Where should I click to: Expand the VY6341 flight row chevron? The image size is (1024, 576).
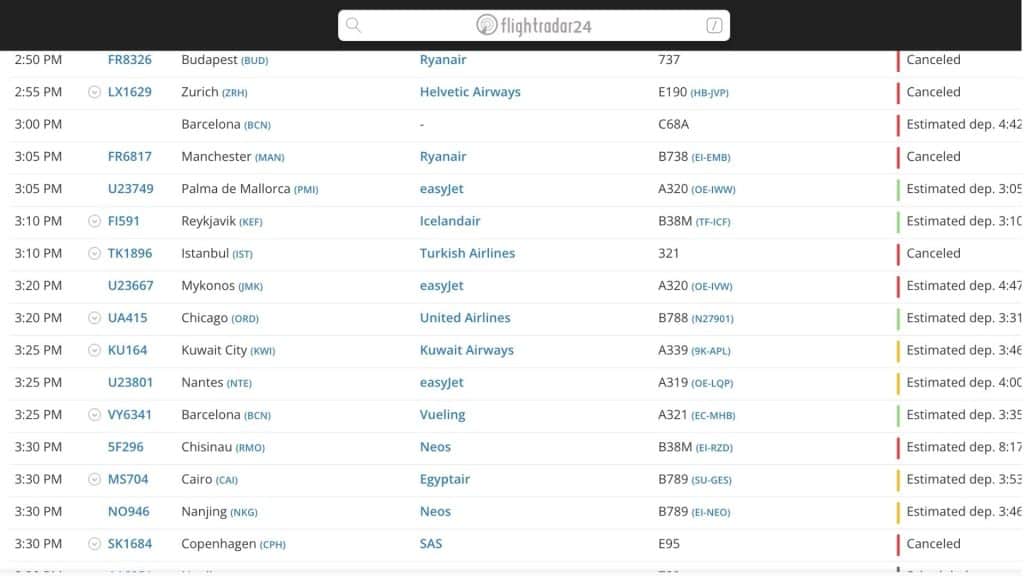tap(95, 415)
